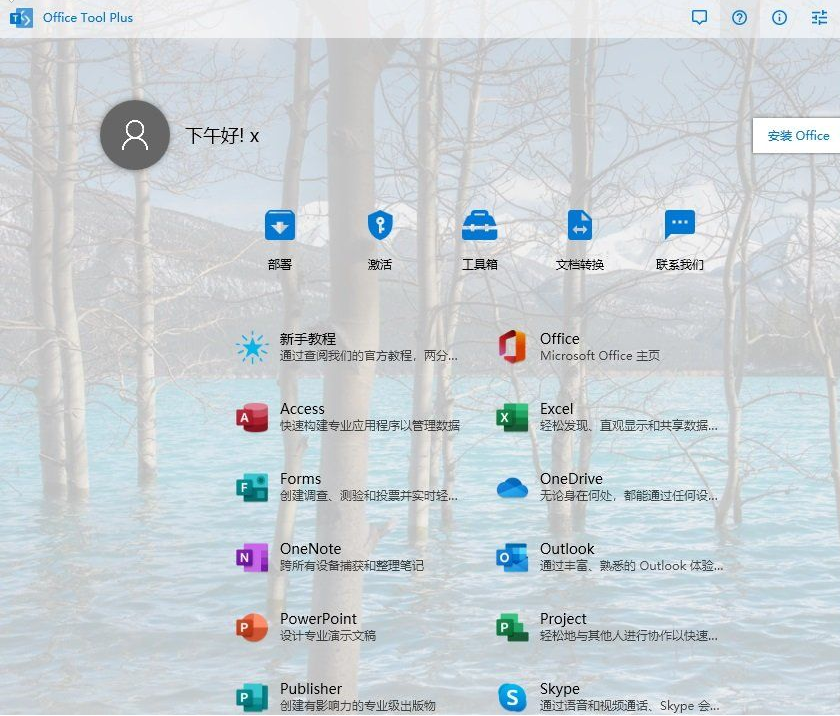840x716 pixels.
Task: Click the Excel app icon
Action: point(512,417)
